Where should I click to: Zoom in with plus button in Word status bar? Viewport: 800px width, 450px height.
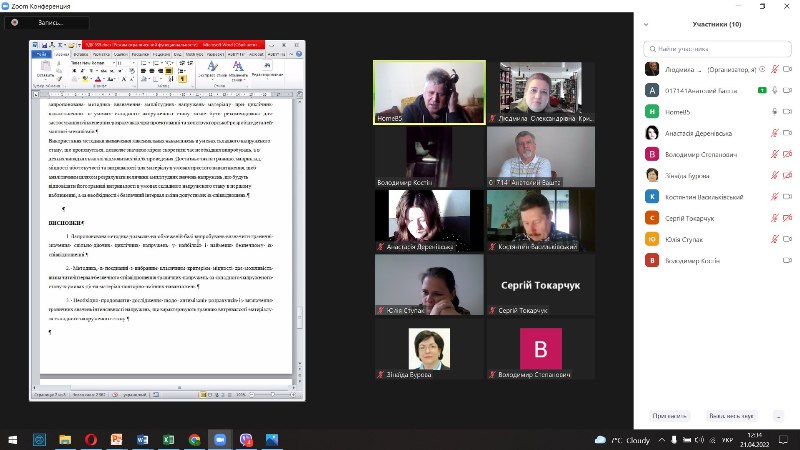(293, 394)
